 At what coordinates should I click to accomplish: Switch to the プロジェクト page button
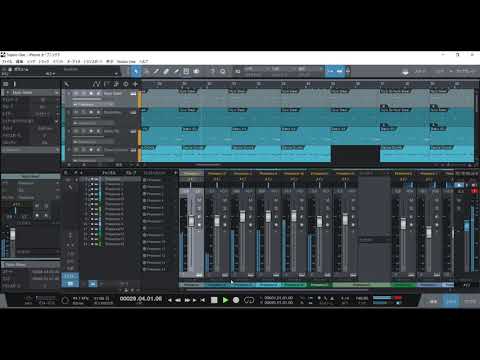click(465, 71)
